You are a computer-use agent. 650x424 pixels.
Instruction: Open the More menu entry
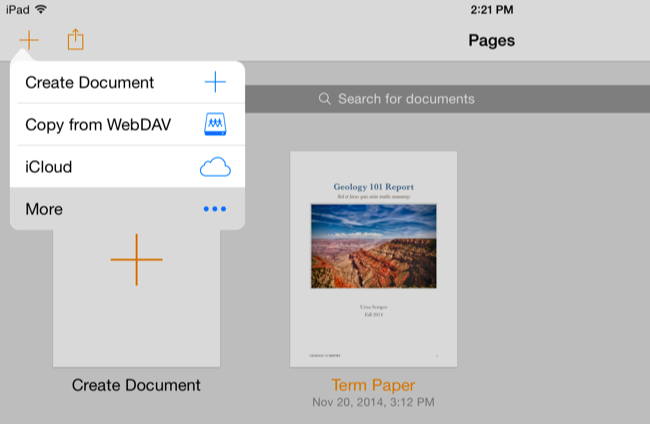(x=127, y=209)
